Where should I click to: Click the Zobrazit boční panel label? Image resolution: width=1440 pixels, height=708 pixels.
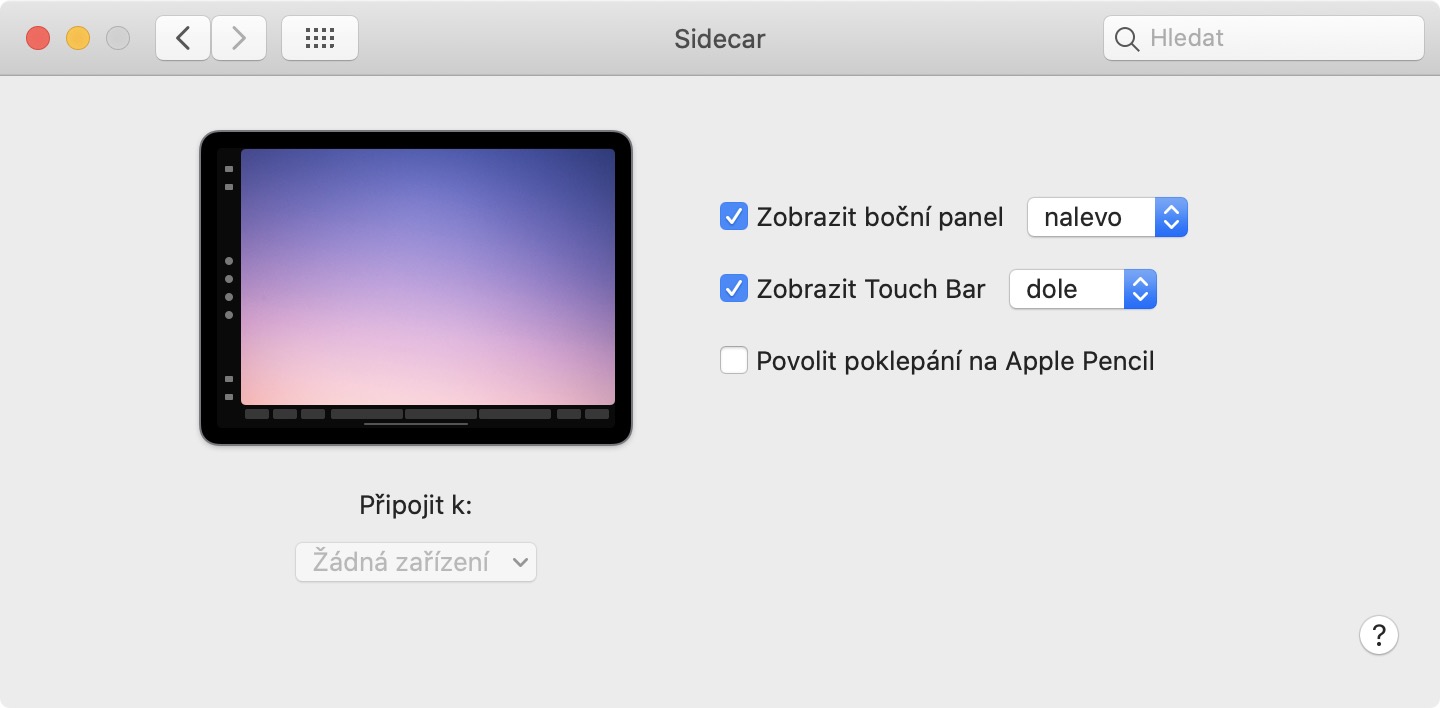(880, 217)
